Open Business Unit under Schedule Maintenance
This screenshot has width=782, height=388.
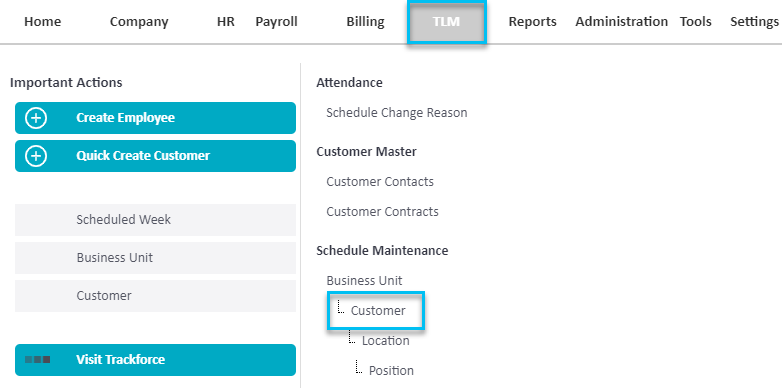coord(364,280)
